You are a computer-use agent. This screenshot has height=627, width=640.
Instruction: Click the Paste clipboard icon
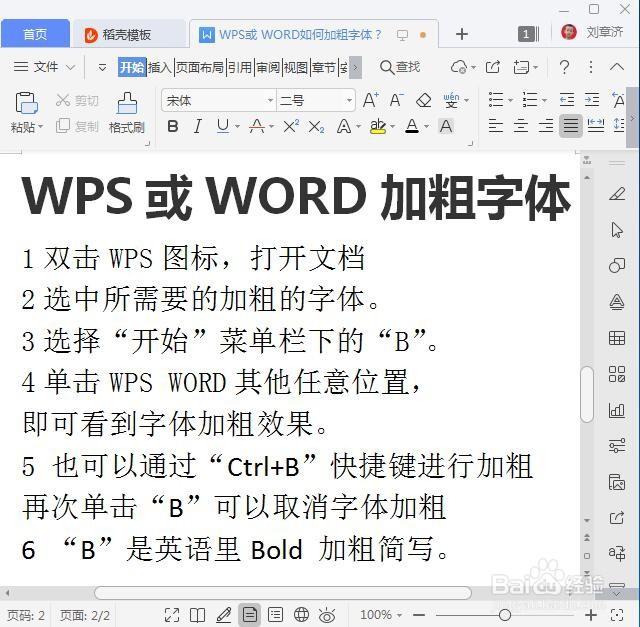27,102
